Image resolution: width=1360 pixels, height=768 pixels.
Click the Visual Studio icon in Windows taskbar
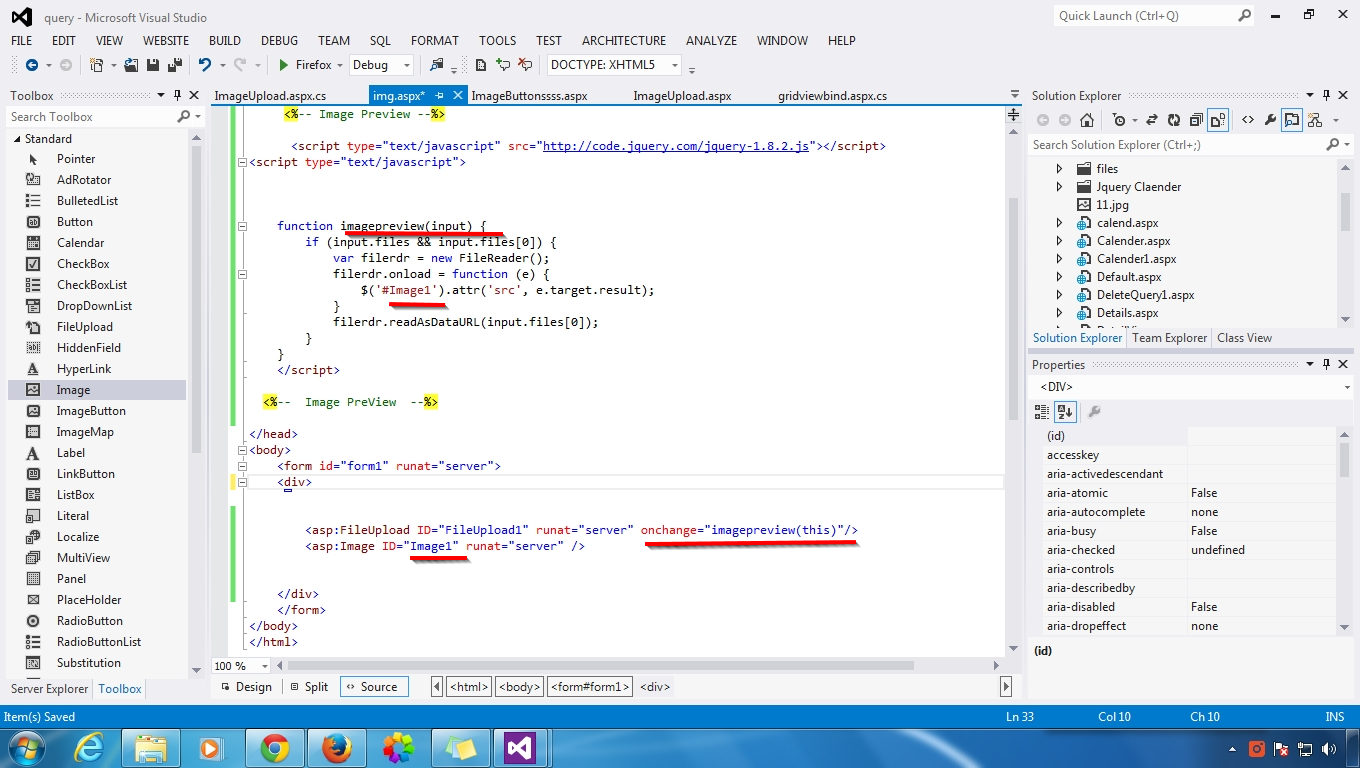pos(520,748)
